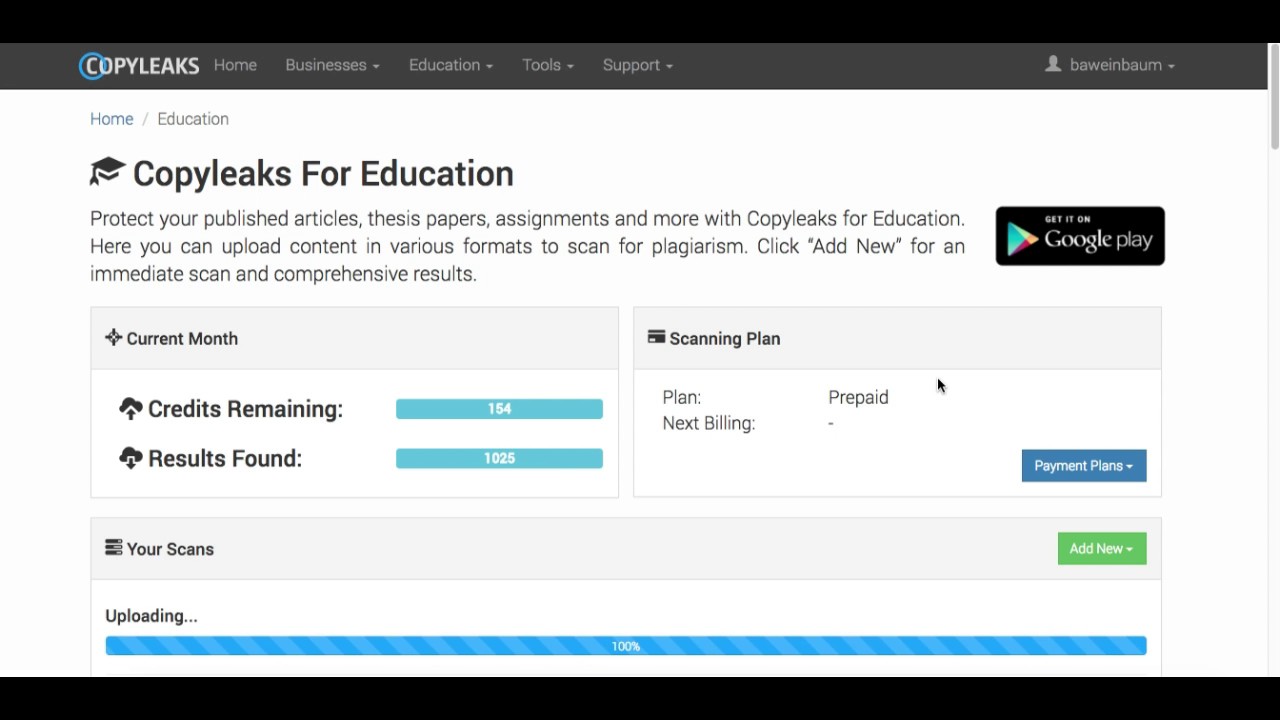1280x720 pixels.
Task: Click the Results Found cloud icon
Action: point(131,458)
